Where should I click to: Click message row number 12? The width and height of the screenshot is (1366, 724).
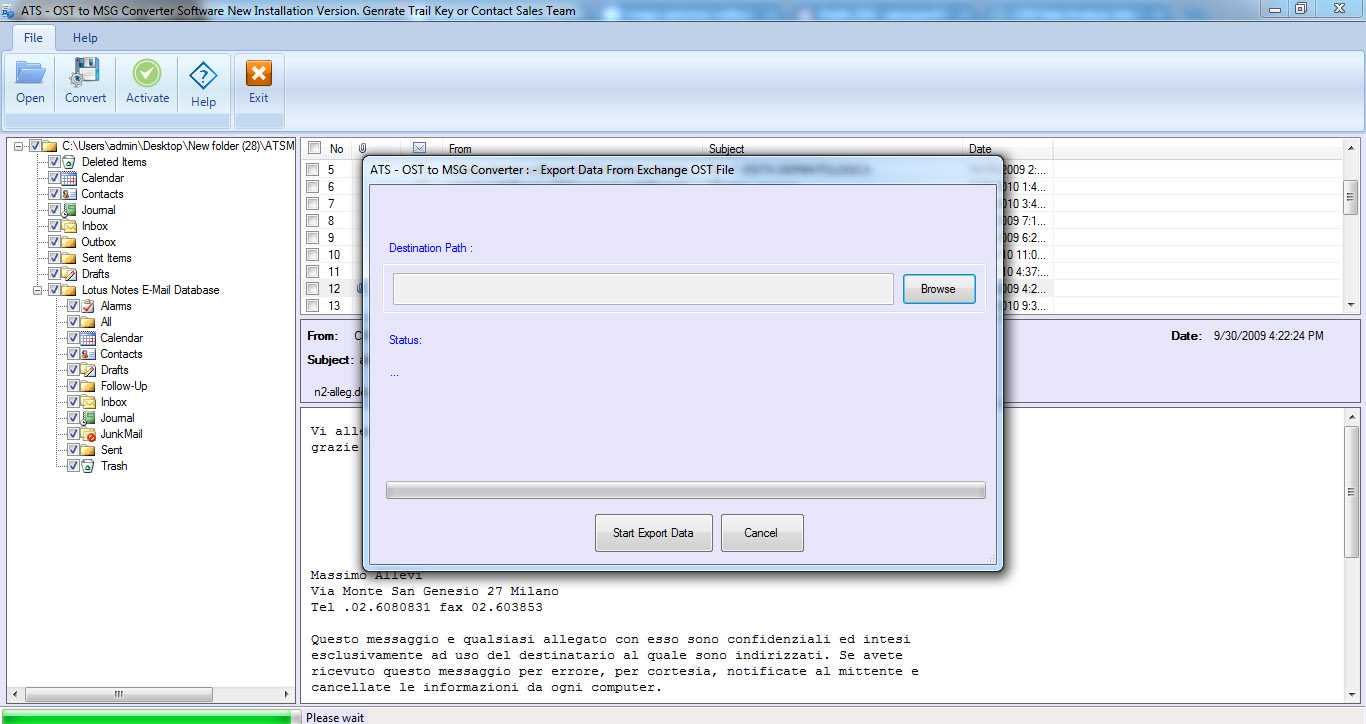pyautogui.click(x=334, y=289)
